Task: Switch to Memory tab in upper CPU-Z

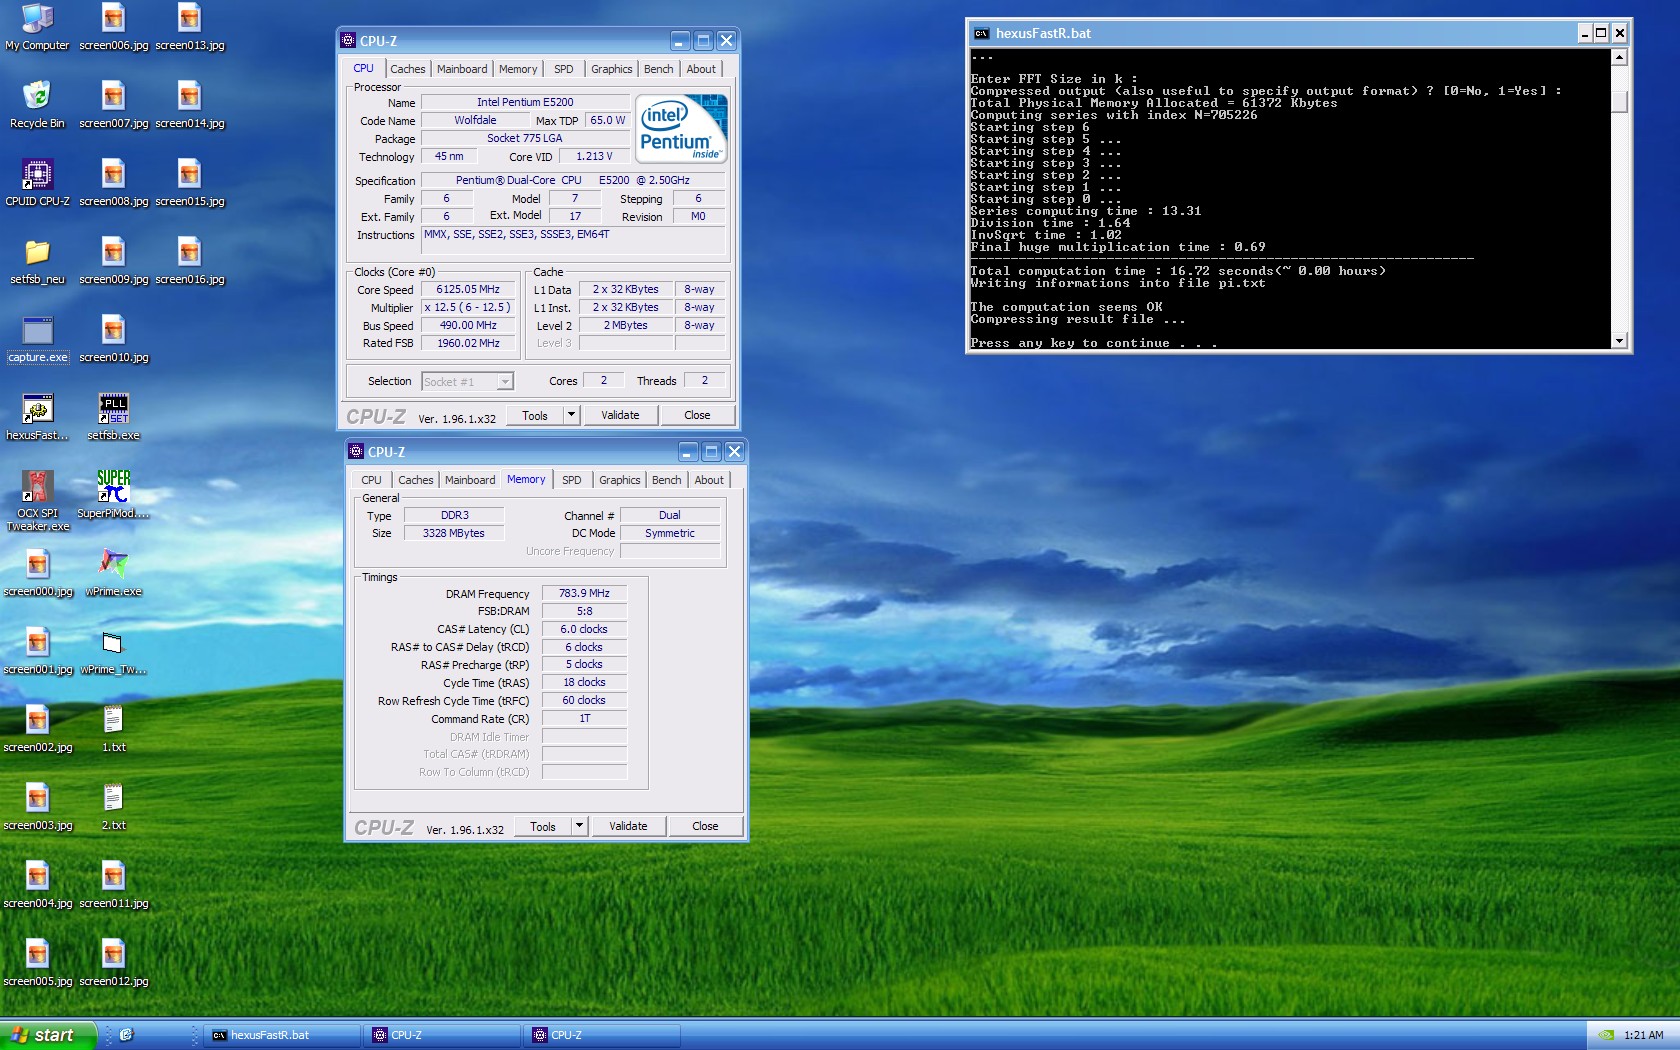Action: coord(518,69)
